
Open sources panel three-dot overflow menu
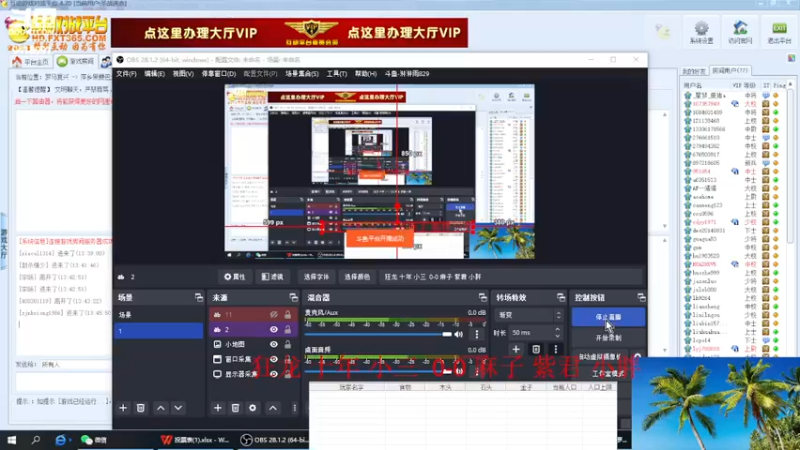click(294, 408)
